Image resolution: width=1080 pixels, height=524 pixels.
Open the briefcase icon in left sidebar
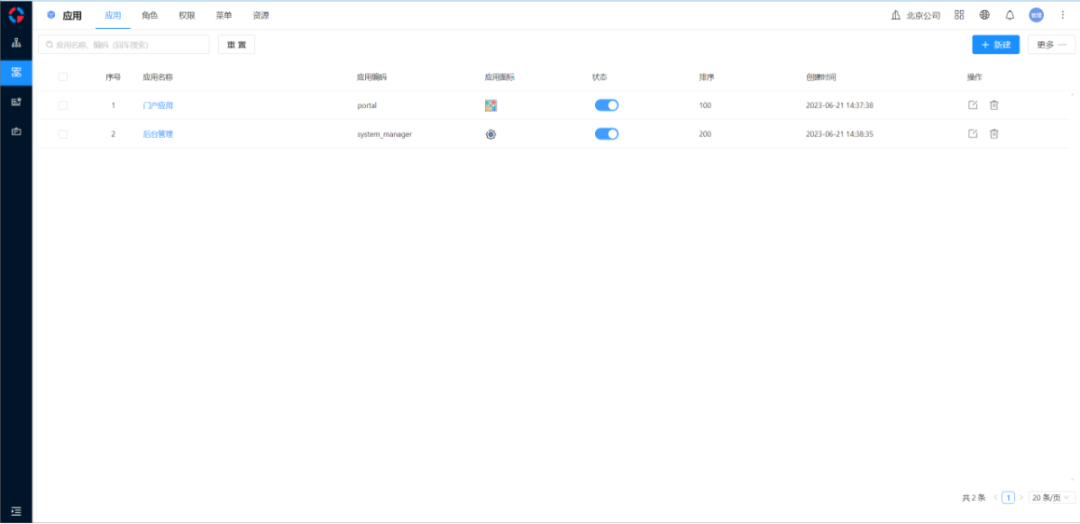(x=16, y=131)
